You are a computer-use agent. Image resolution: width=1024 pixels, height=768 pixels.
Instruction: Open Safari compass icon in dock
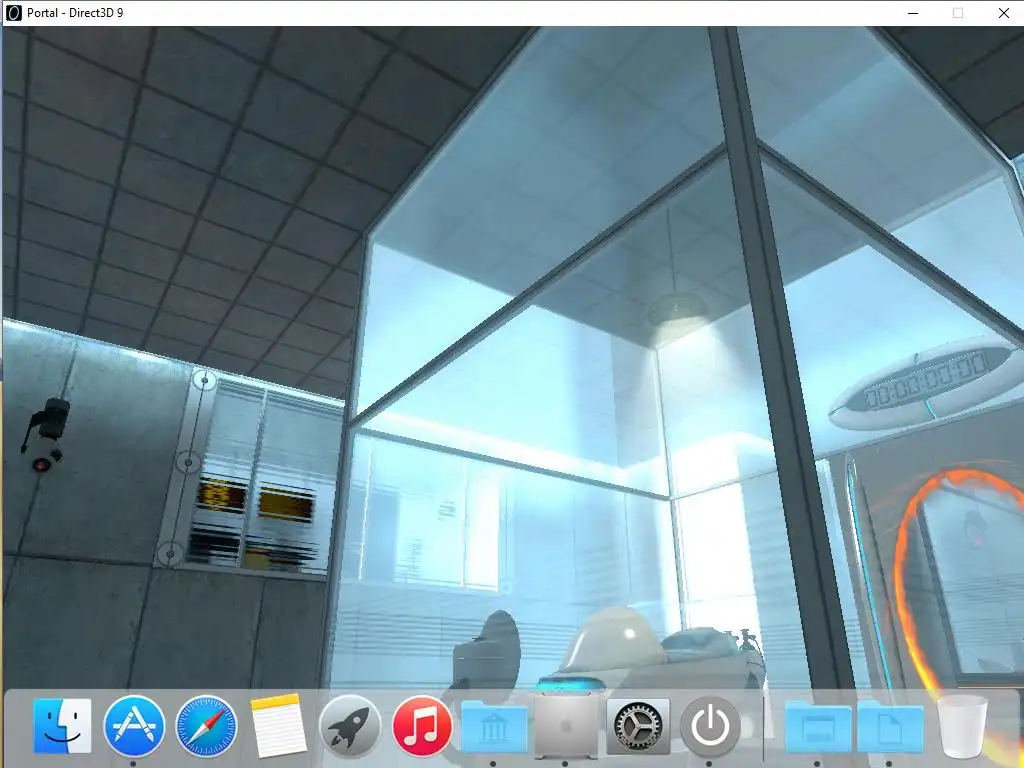click(x=206, y=726)
